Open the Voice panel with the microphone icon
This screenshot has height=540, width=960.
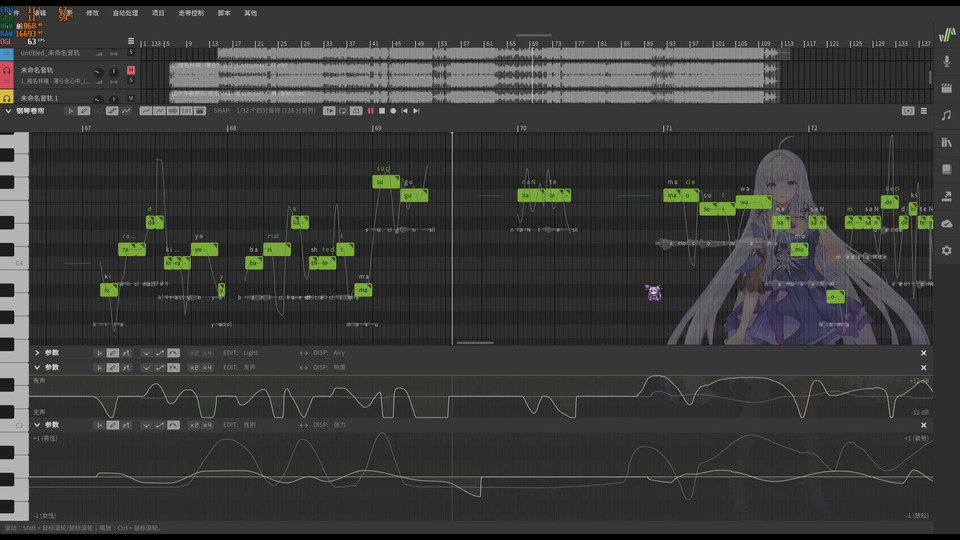coord(947,61)
